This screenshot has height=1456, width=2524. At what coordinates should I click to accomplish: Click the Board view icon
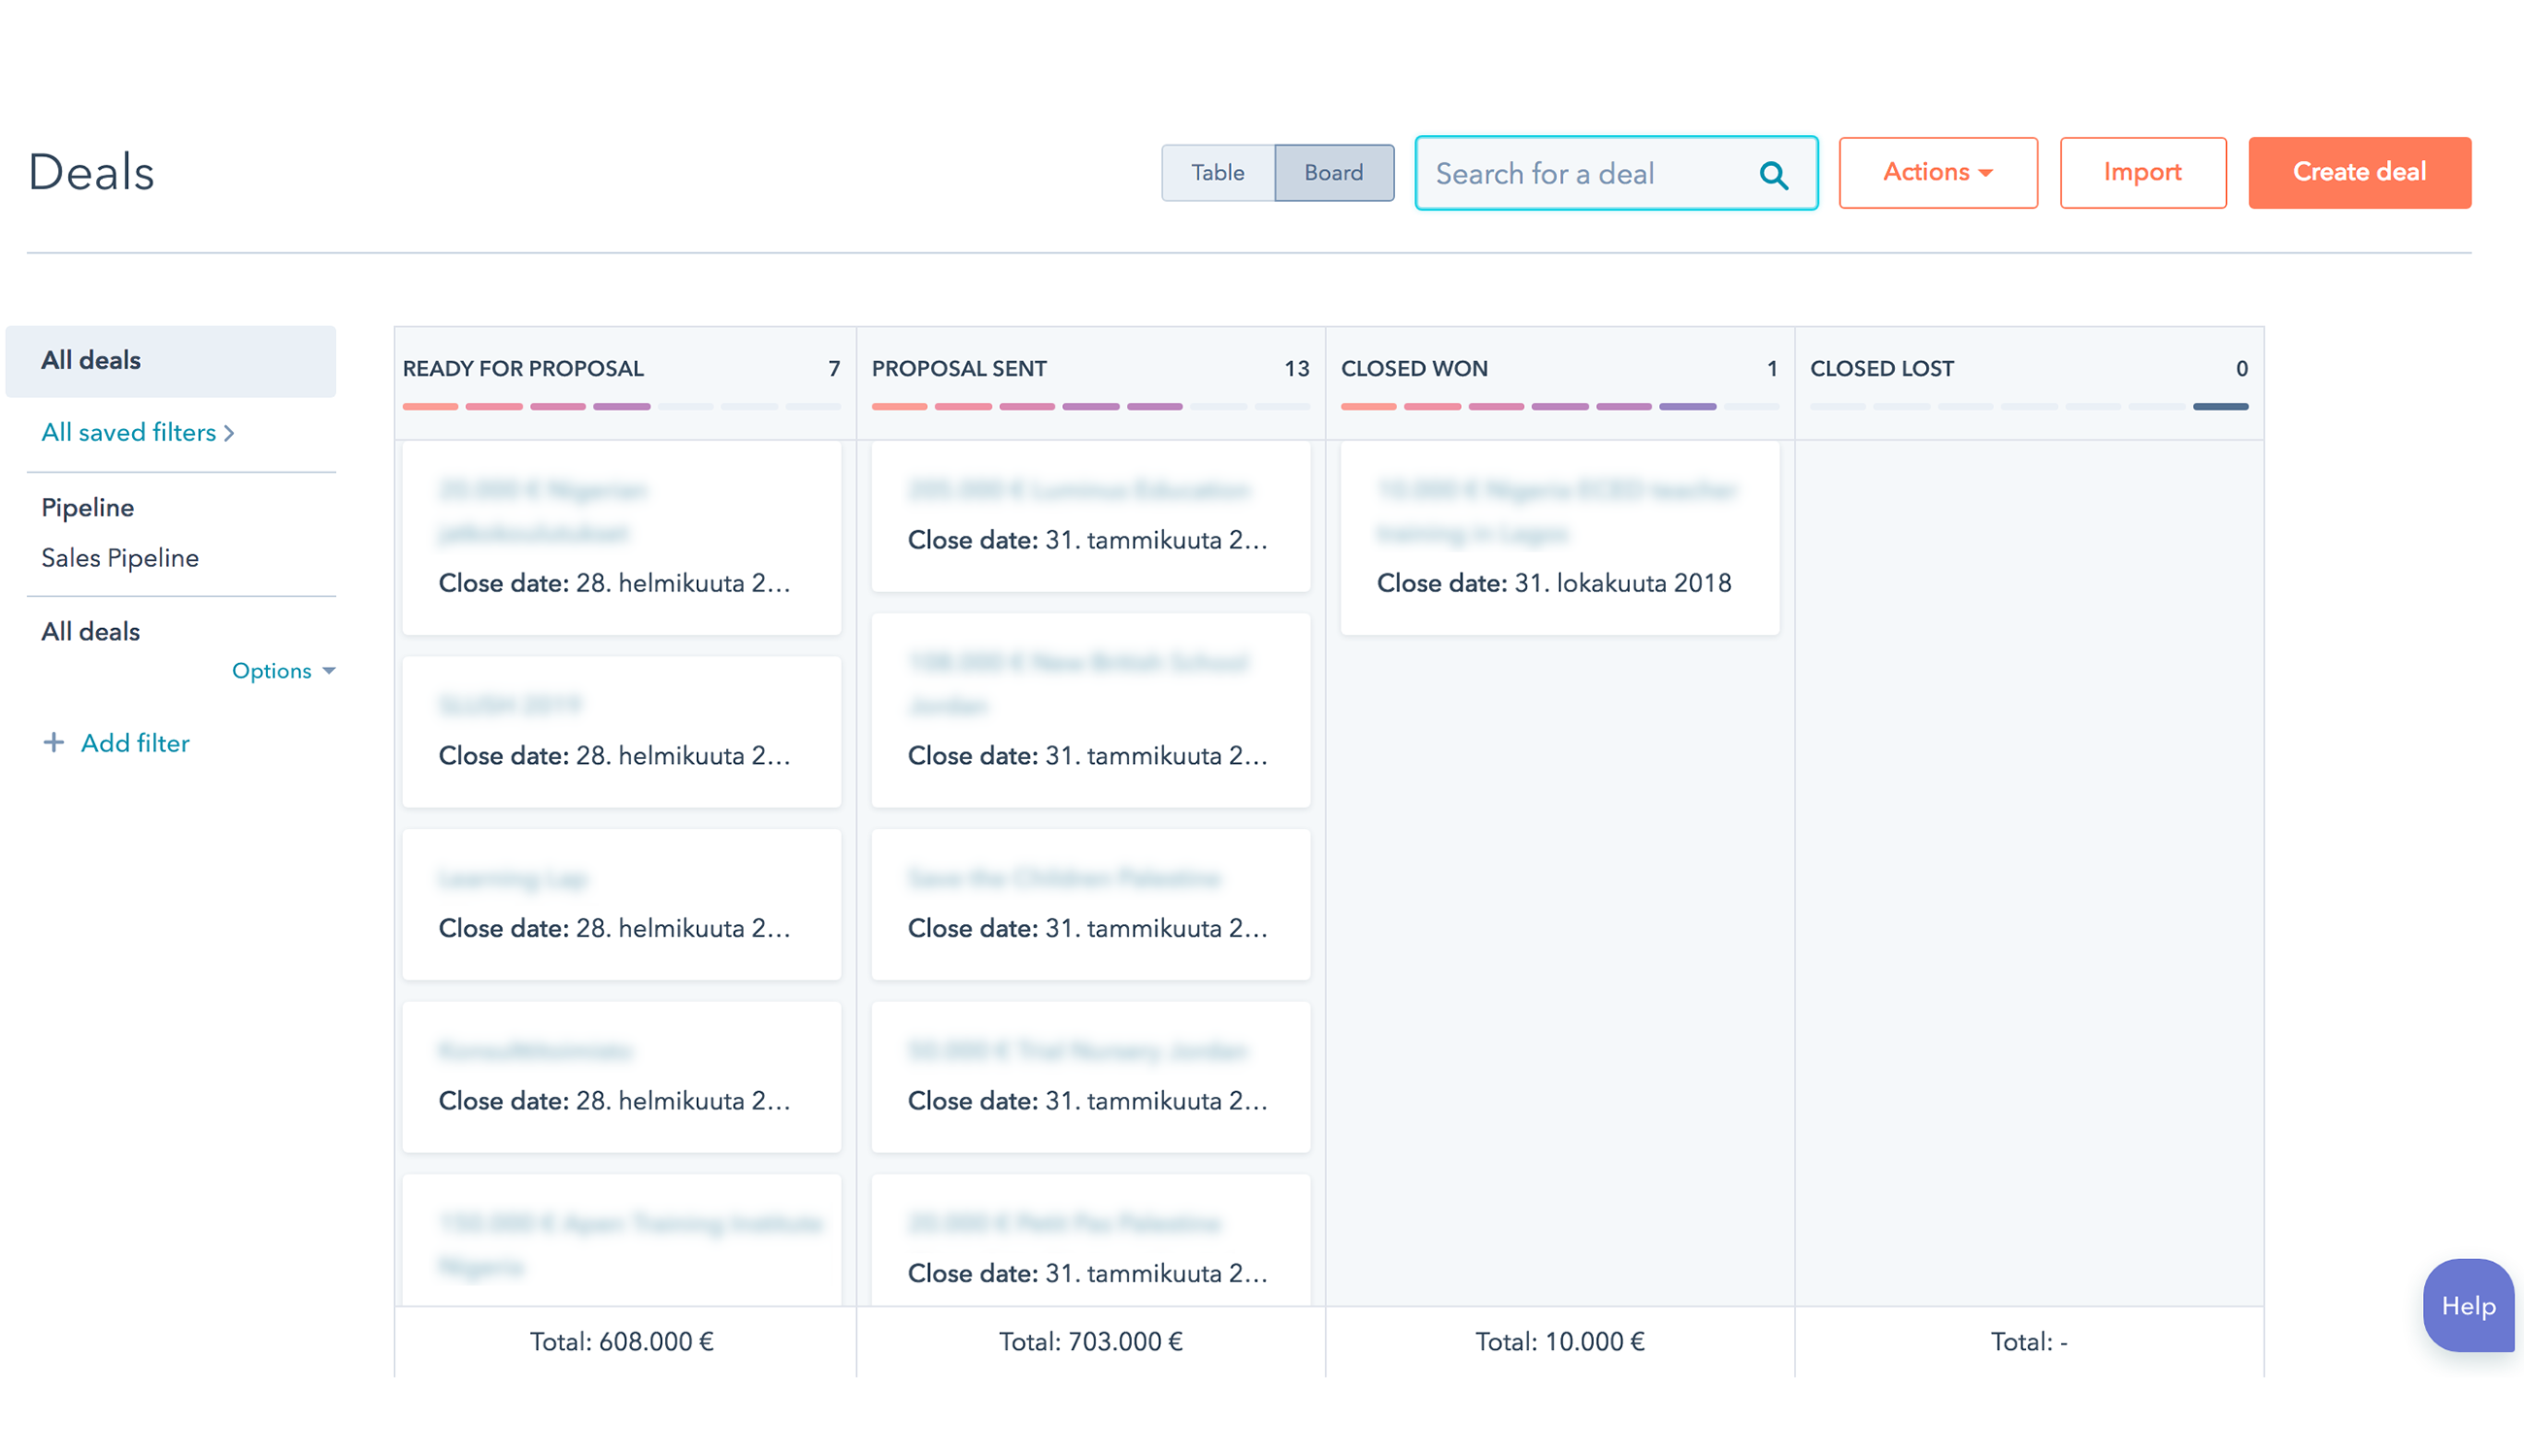click(x=1335, y=170)
